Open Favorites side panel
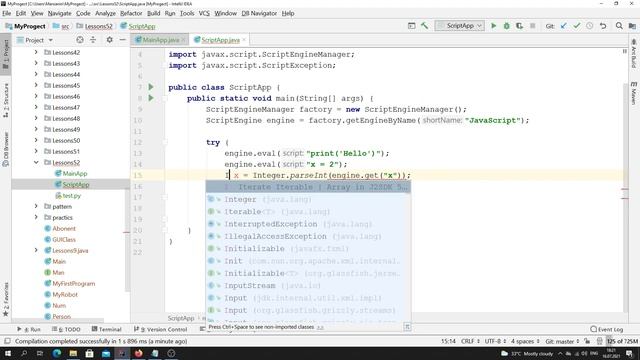The width and height of the screenshot is (640, 360). pos(6,299)
